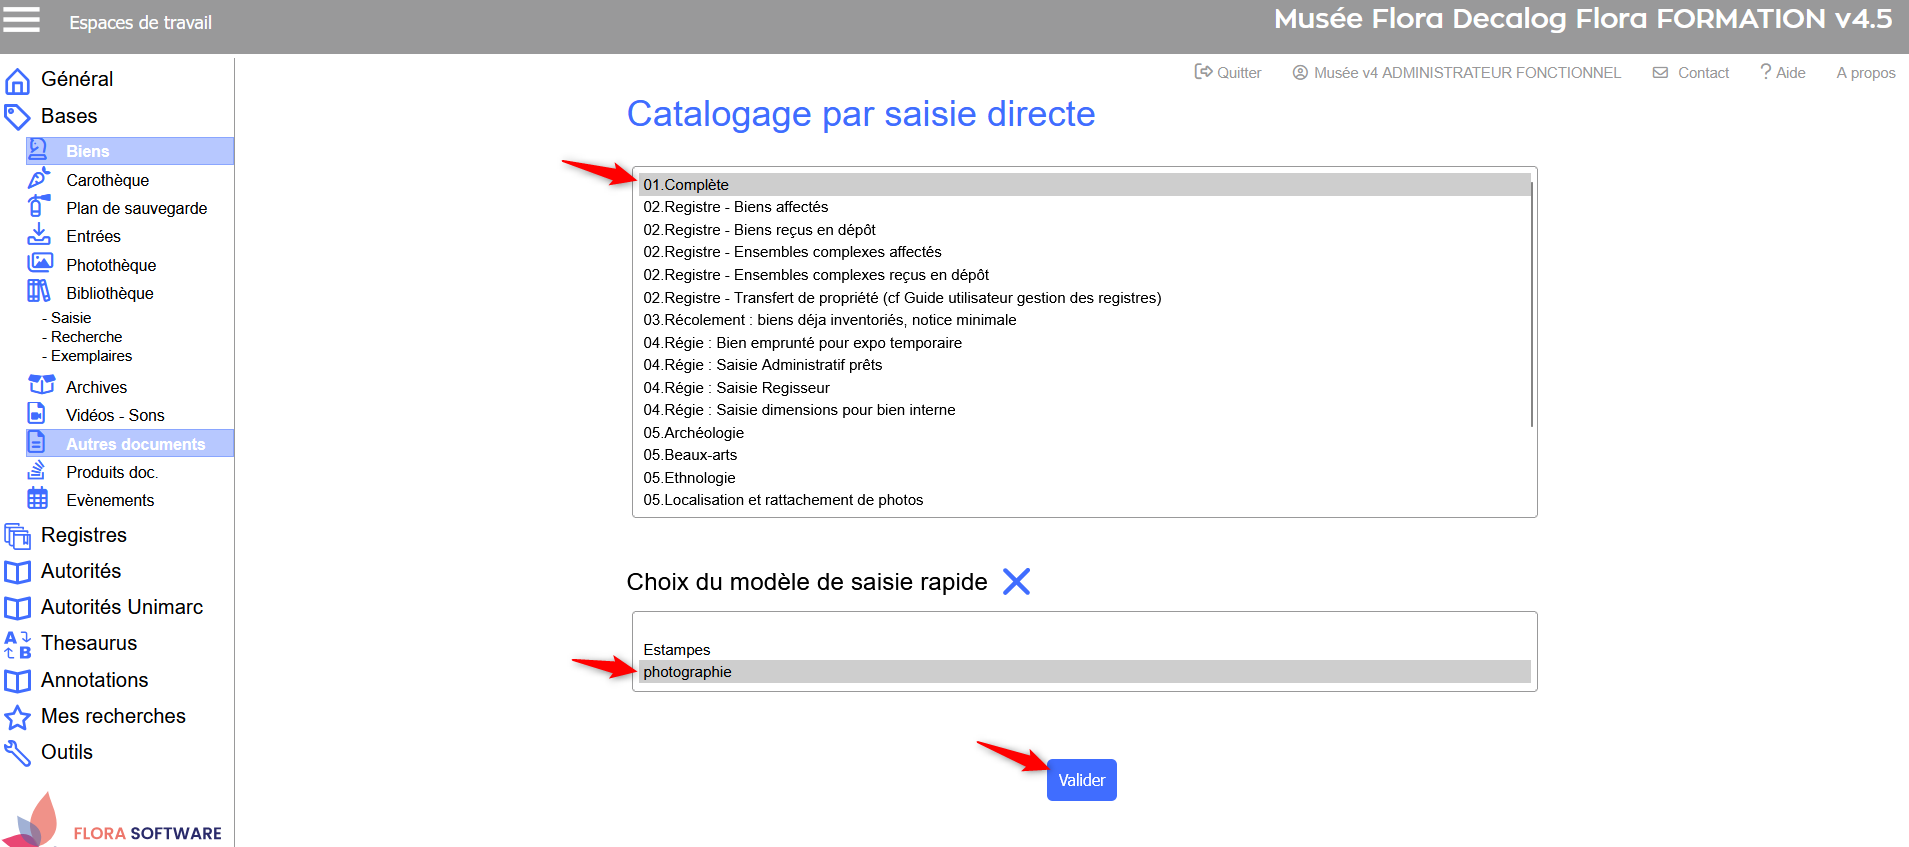1909x847 pixels.
Task: Click the Mes recherches star icon
Action: pos(17,717)
